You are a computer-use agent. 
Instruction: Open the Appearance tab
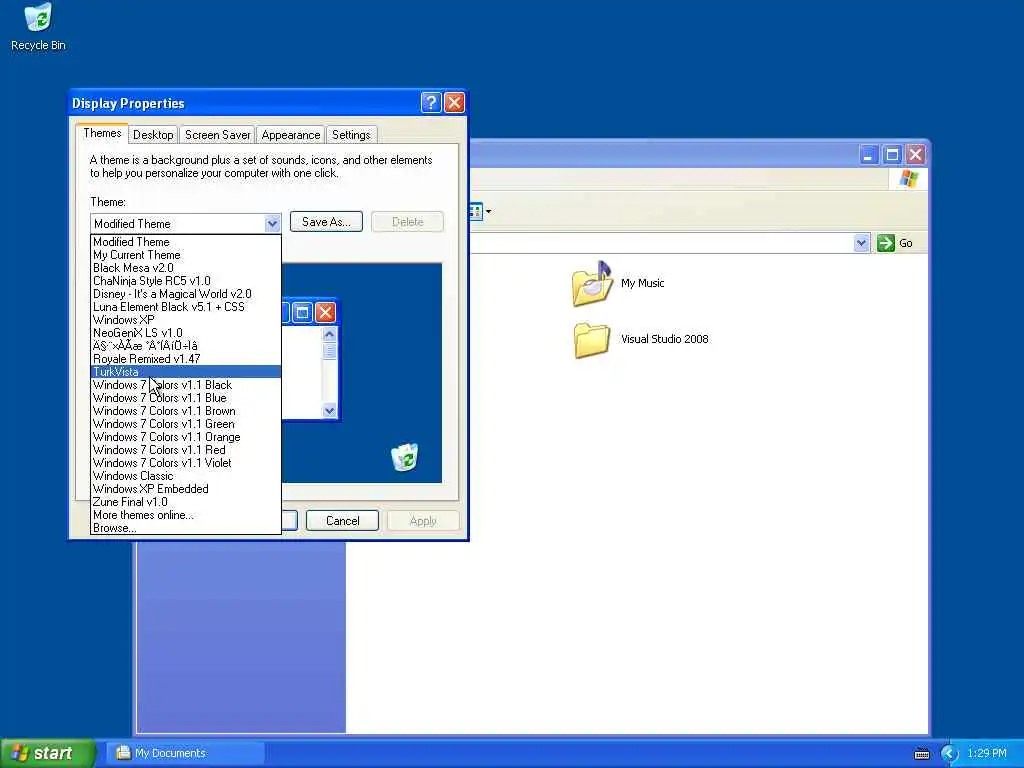[291, 135]
